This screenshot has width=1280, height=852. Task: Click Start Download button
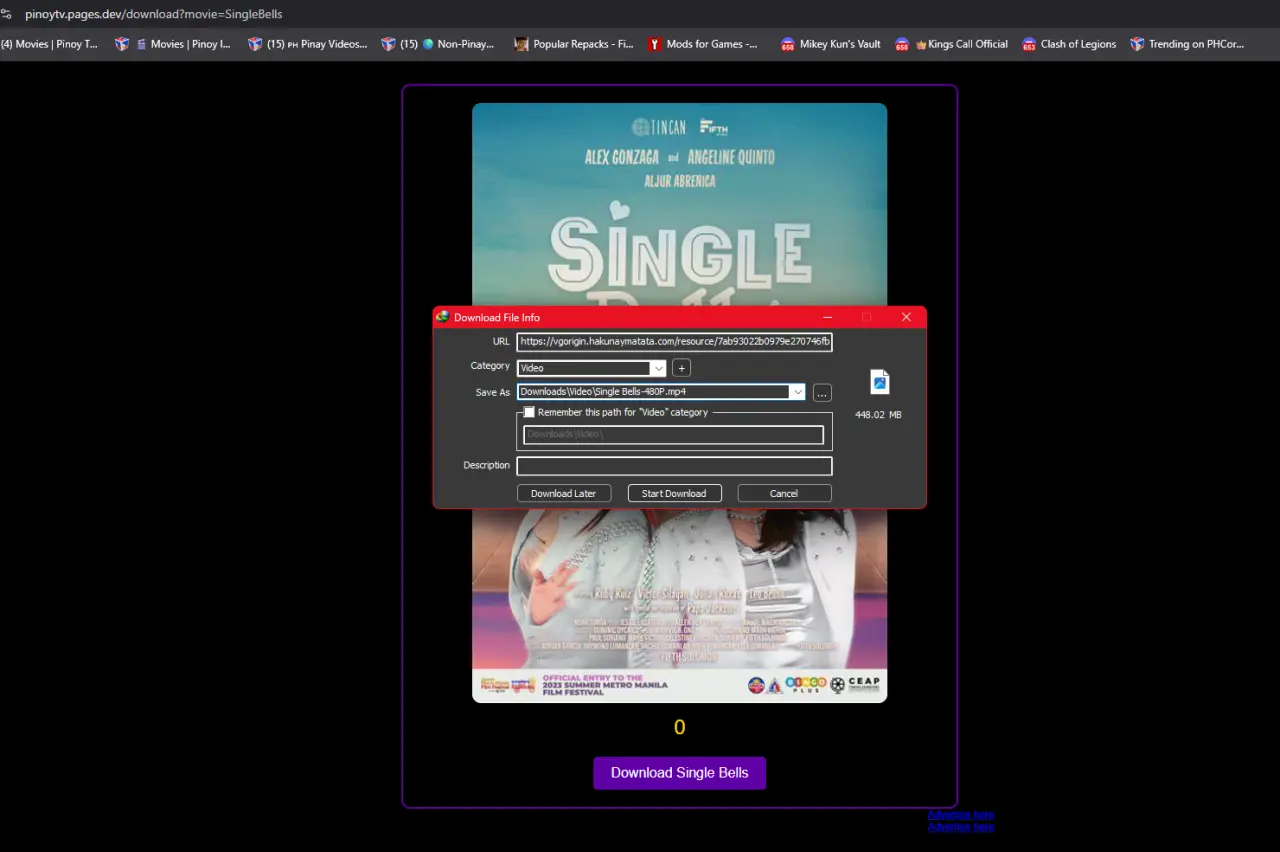tap(674, 493)
